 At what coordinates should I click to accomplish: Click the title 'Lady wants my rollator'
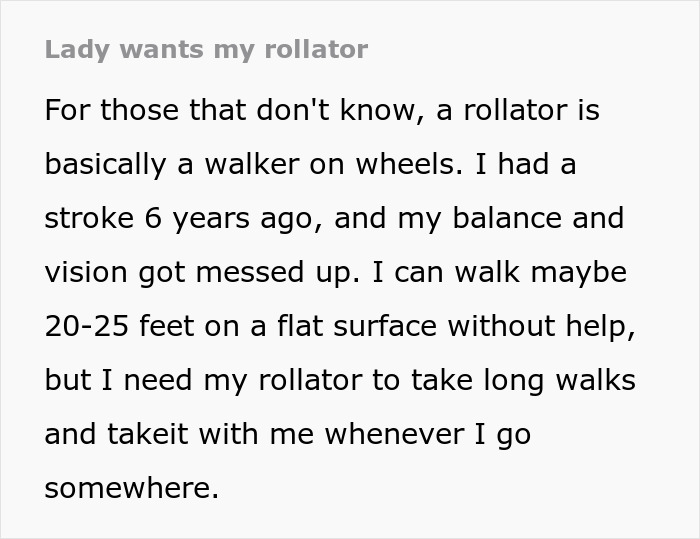coord(206,50)
